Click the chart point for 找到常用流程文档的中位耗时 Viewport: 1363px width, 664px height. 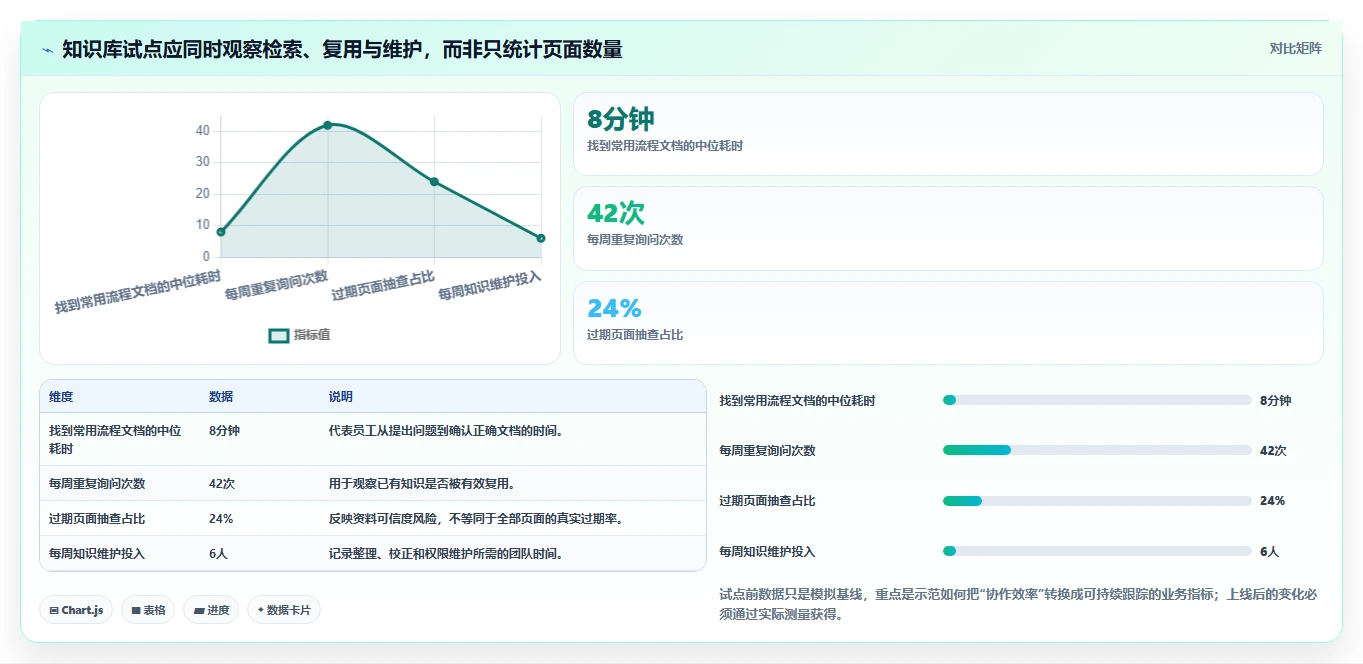click(x=221, y=232)
